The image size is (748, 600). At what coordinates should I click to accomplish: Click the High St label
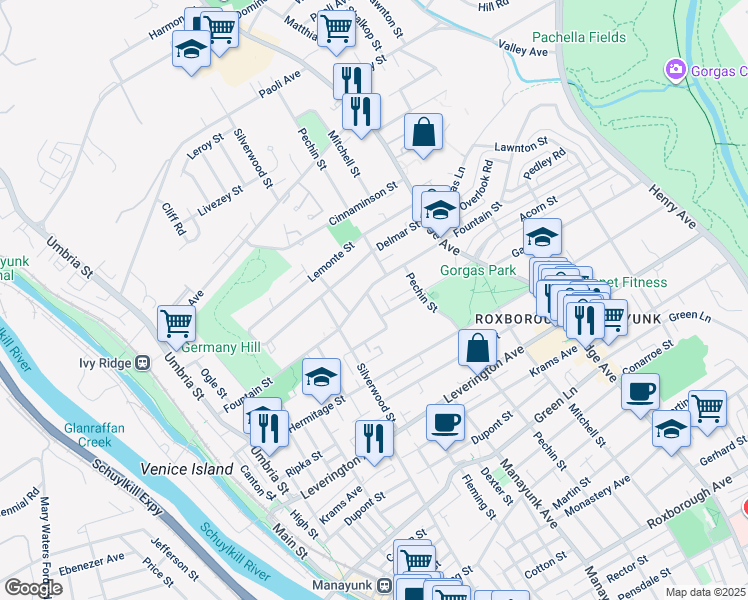pos(304,524)
